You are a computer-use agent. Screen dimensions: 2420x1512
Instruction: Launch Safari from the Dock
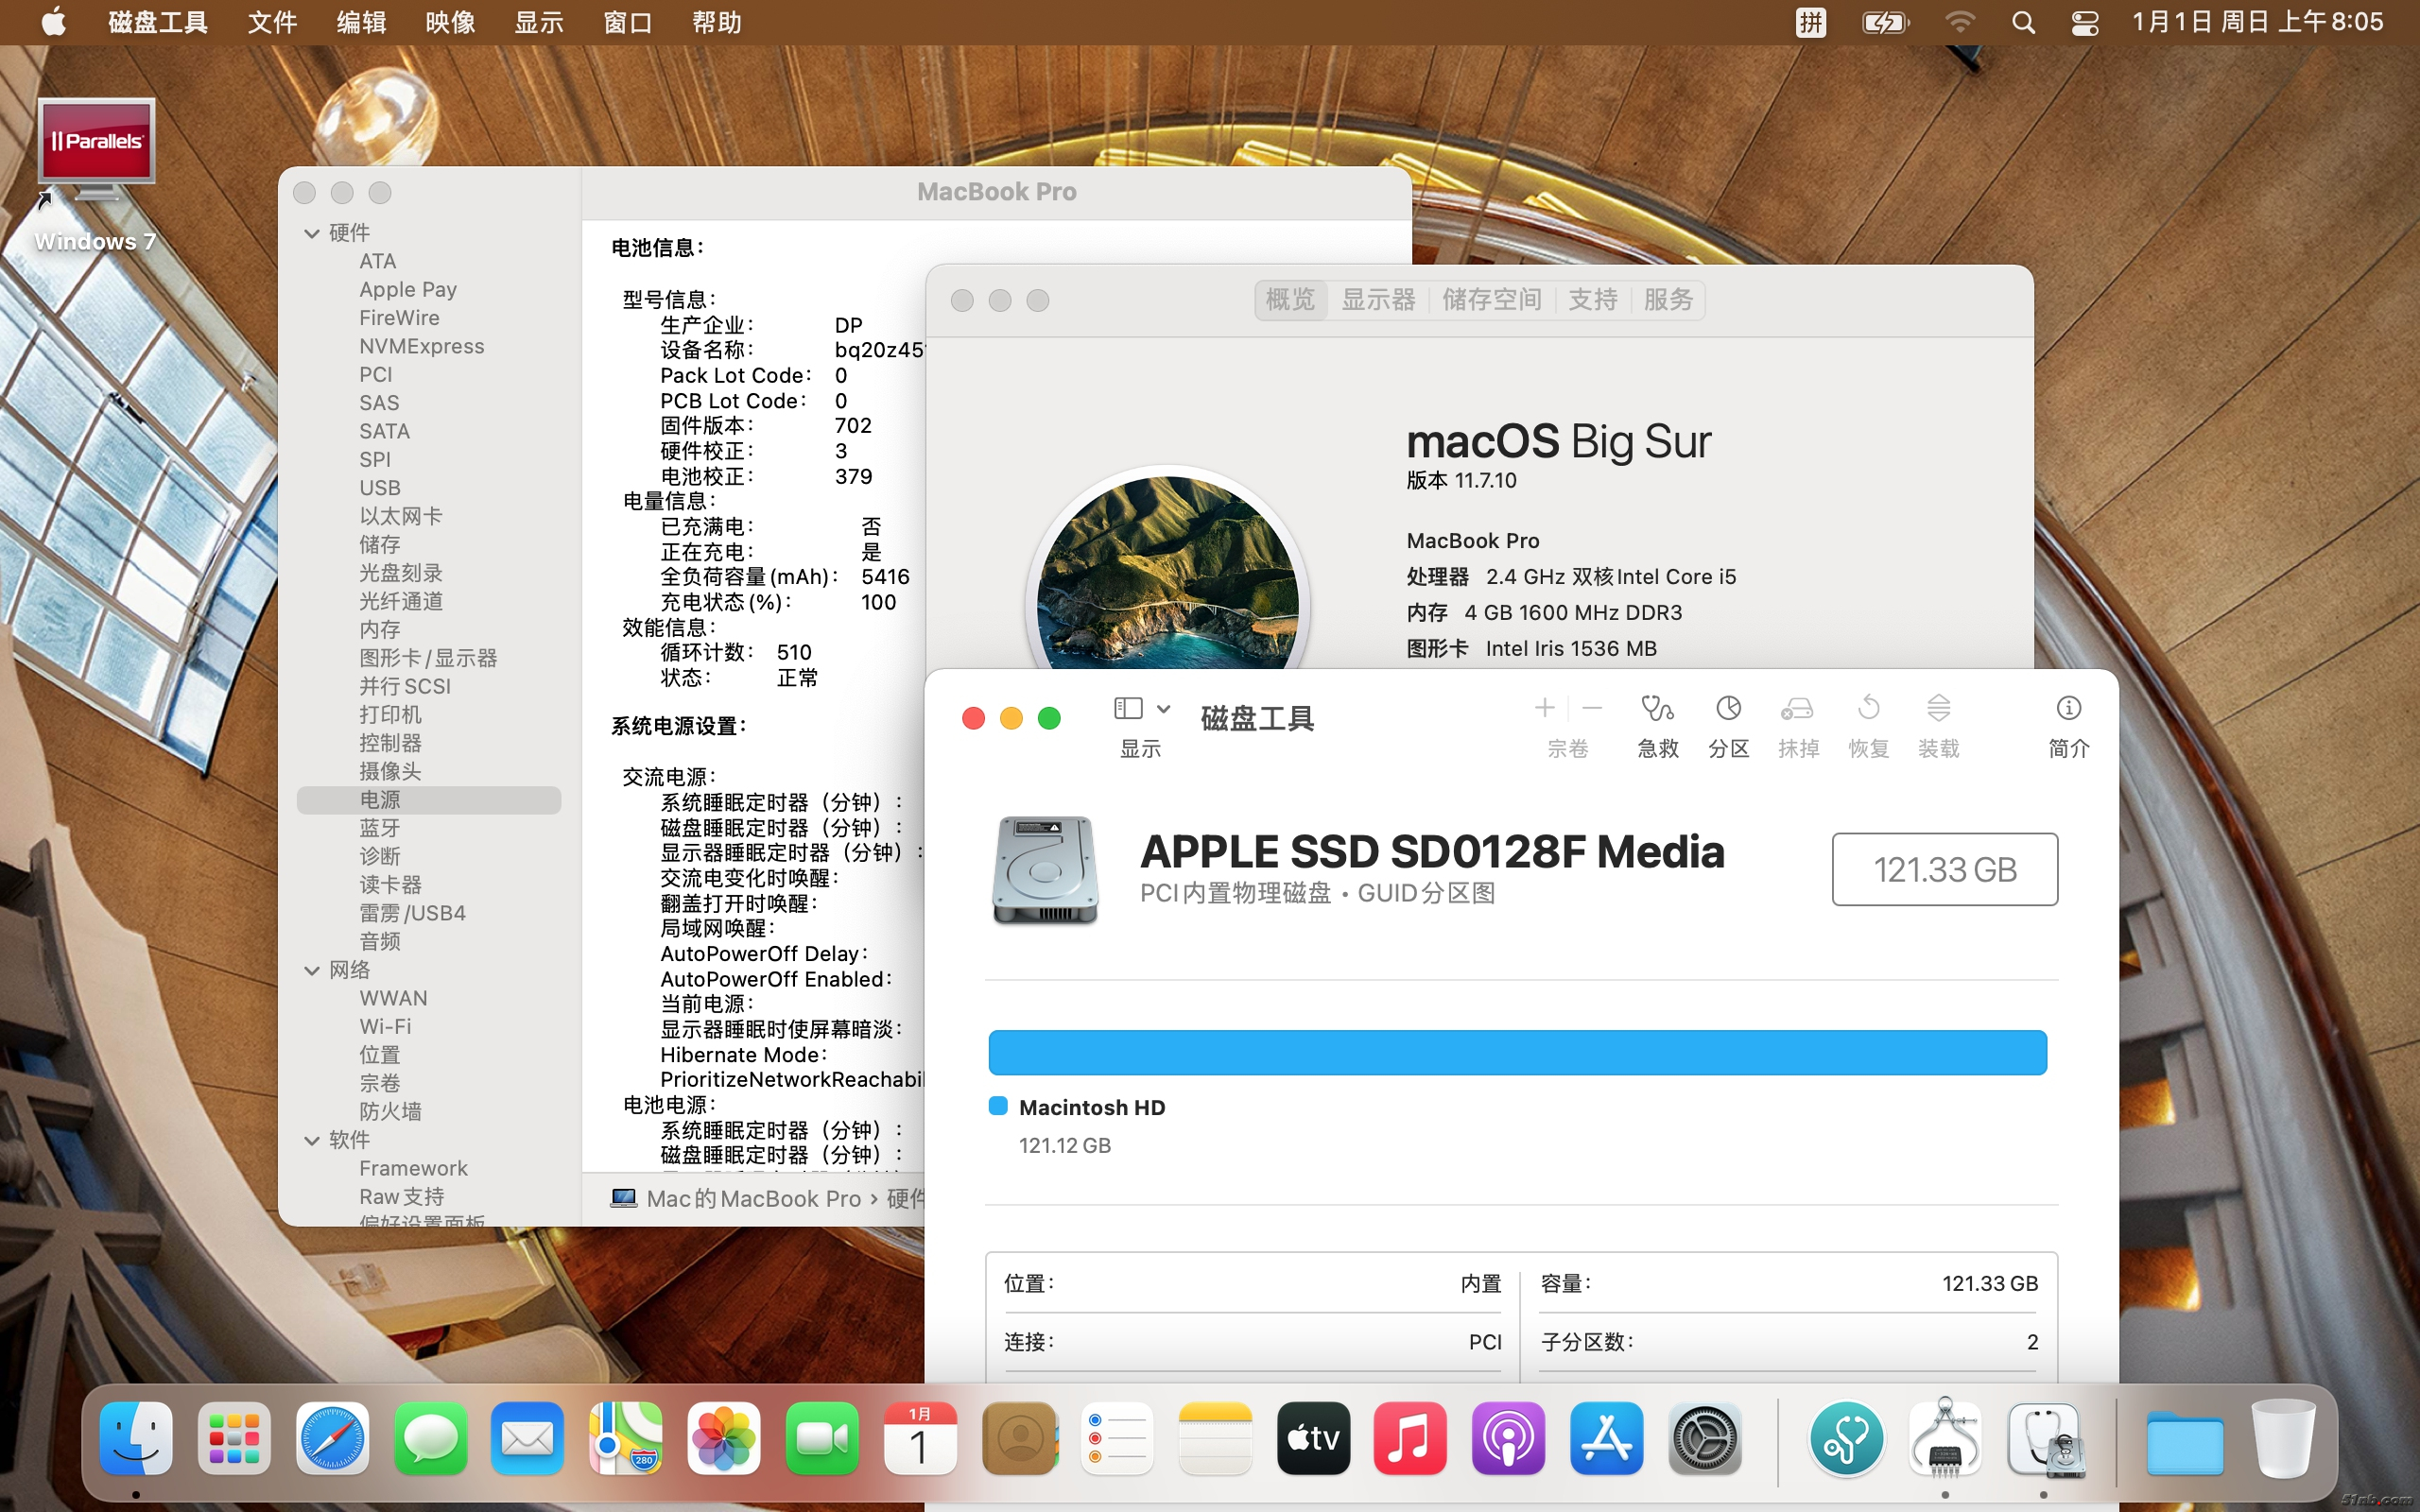point(332,1439)
